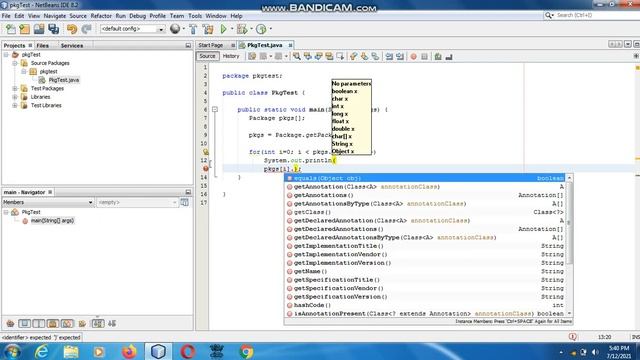Click the Stop Macro Recording icon
Viewport: 640px width, 360px height.
point(424,57)
